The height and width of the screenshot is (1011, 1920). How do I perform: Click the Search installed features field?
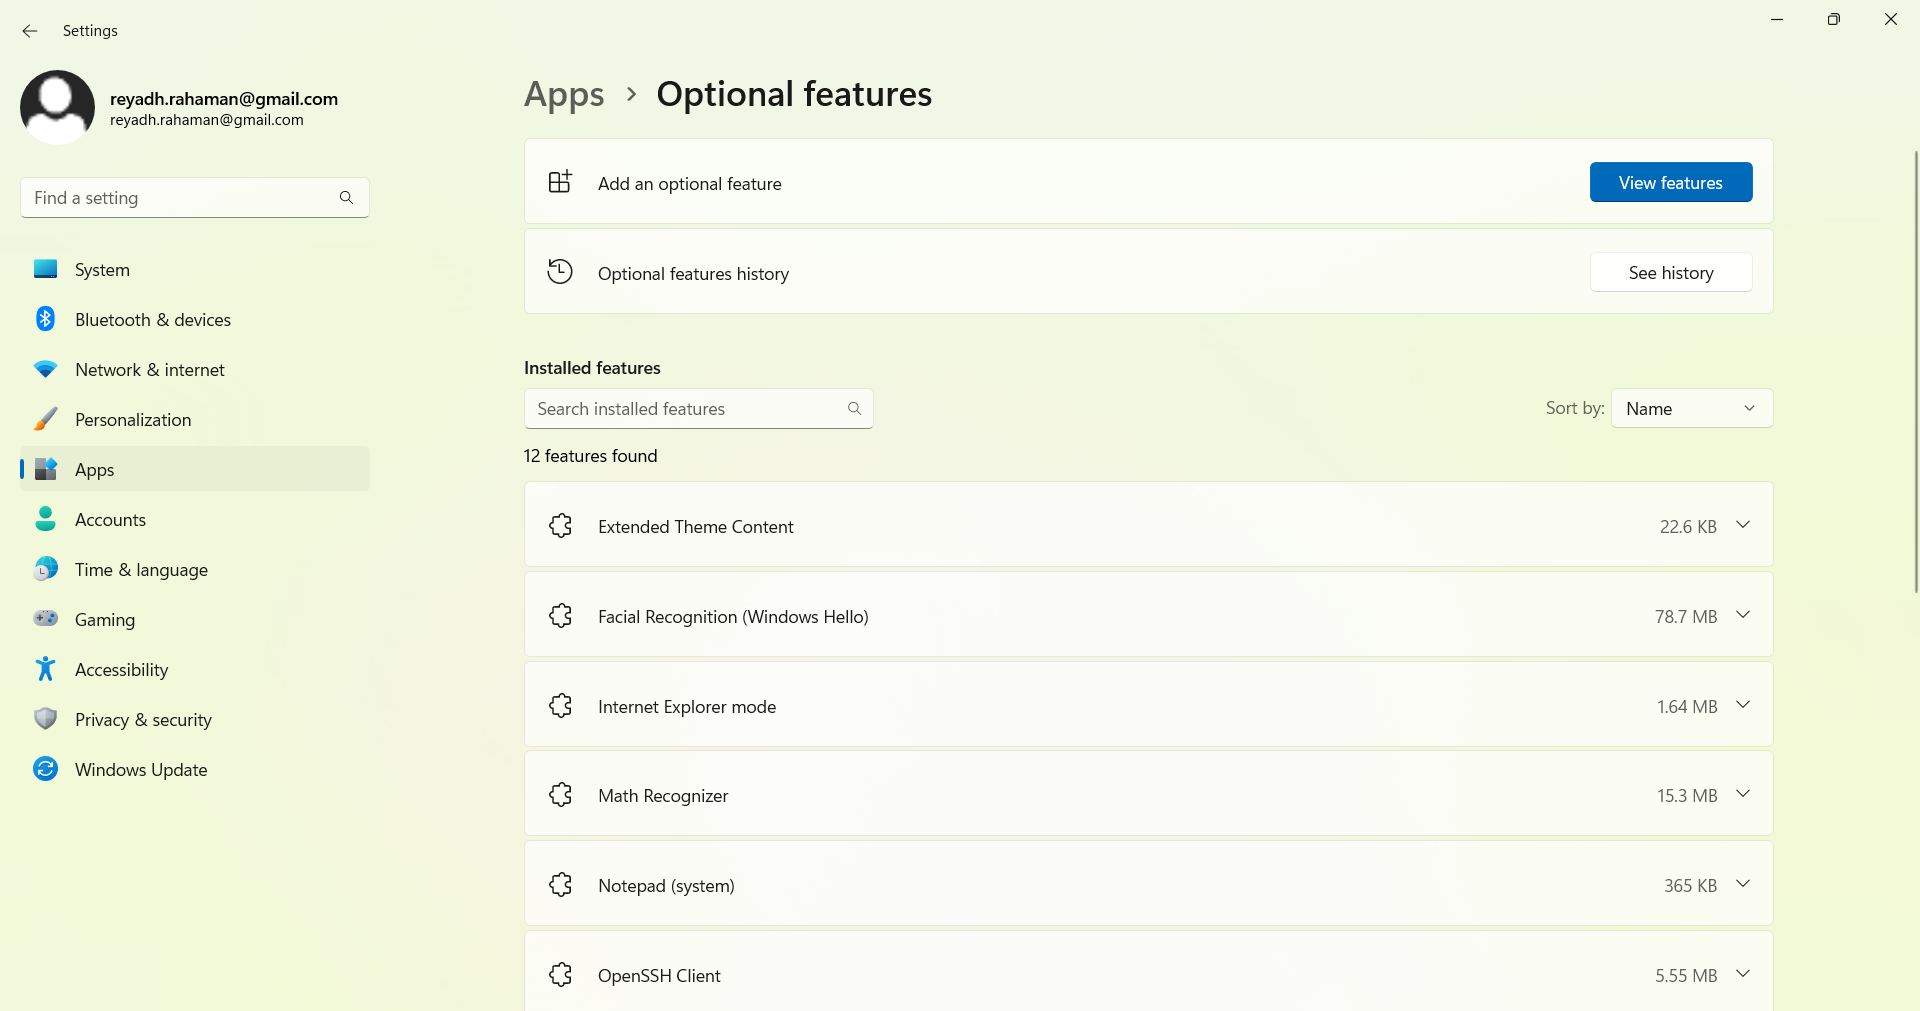click(690, 409)
